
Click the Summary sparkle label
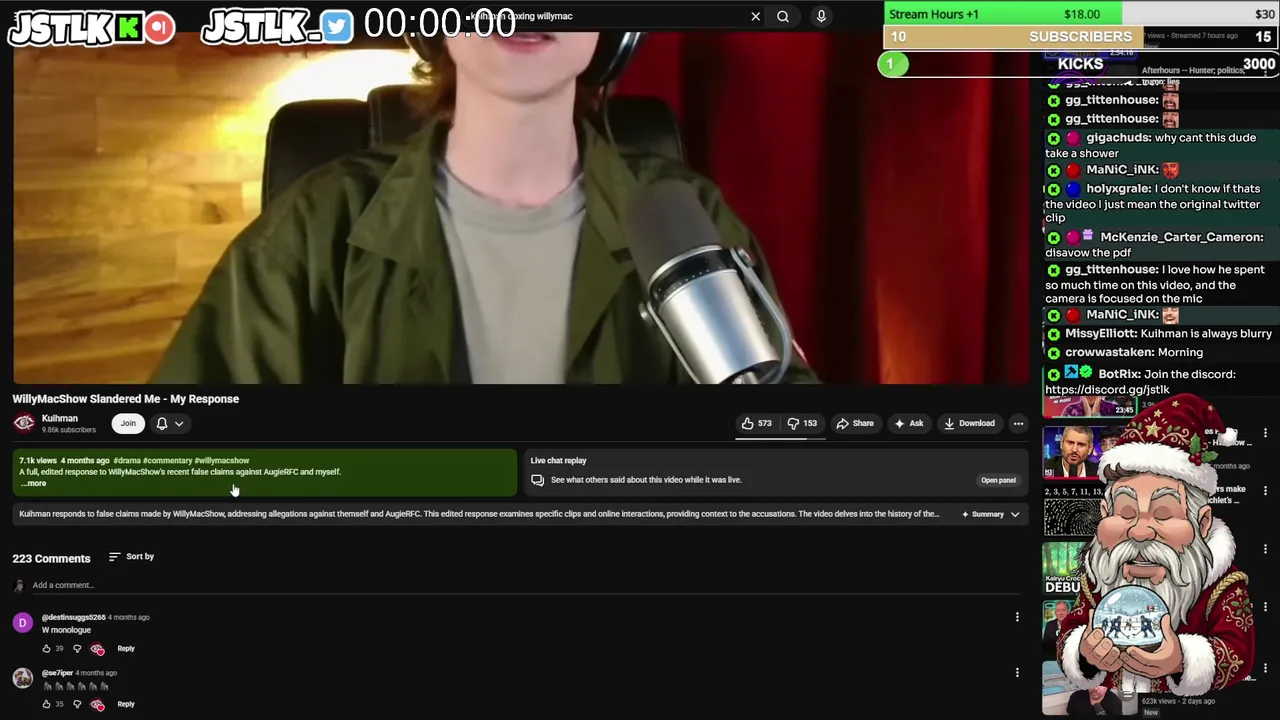[983, 514]
